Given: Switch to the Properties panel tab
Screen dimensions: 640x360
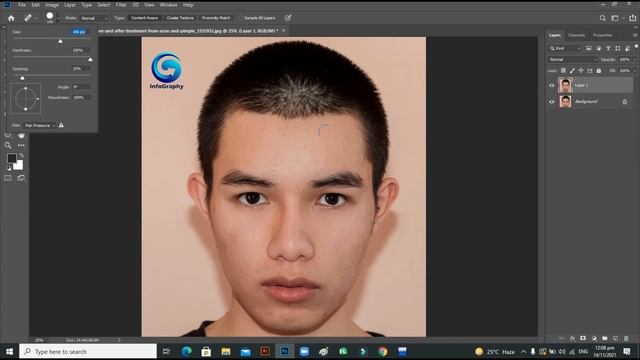Looking at the screenshot, I should tap(602, 35).
